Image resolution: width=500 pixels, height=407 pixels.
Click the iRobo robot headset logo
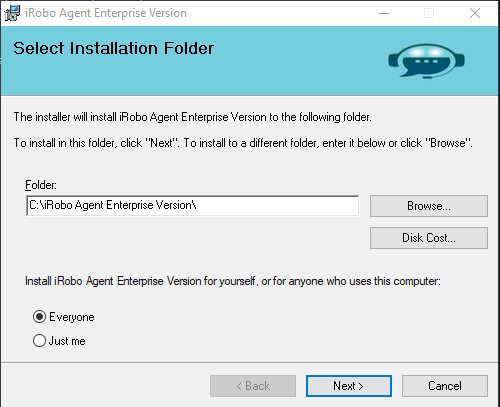(x=426, y=61)
